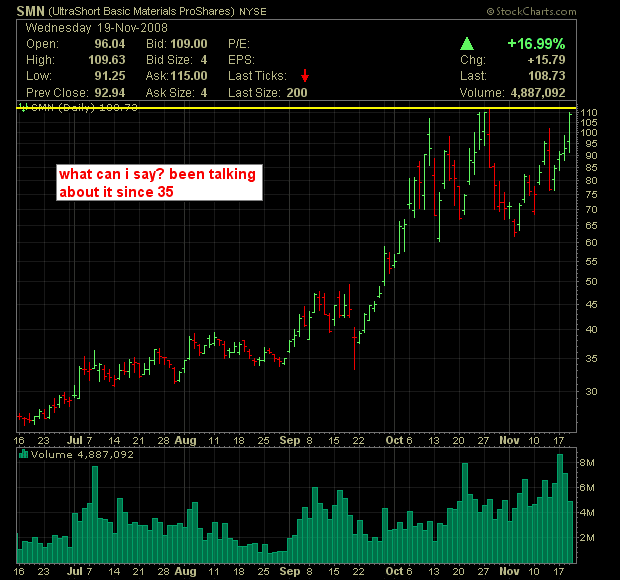Click the green volume bars icon
Viewport: 620px width, 580px height.
[23, 454]
